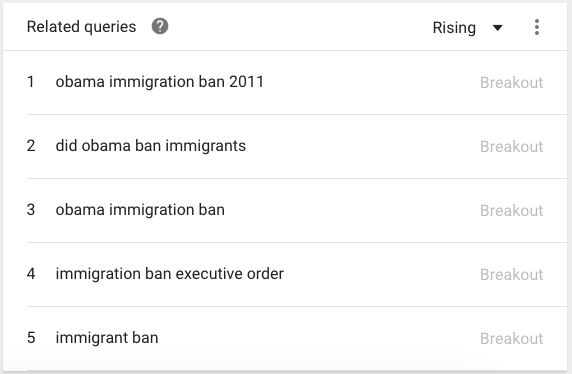Click rank number 4 in the list

[x=31, y=274]
